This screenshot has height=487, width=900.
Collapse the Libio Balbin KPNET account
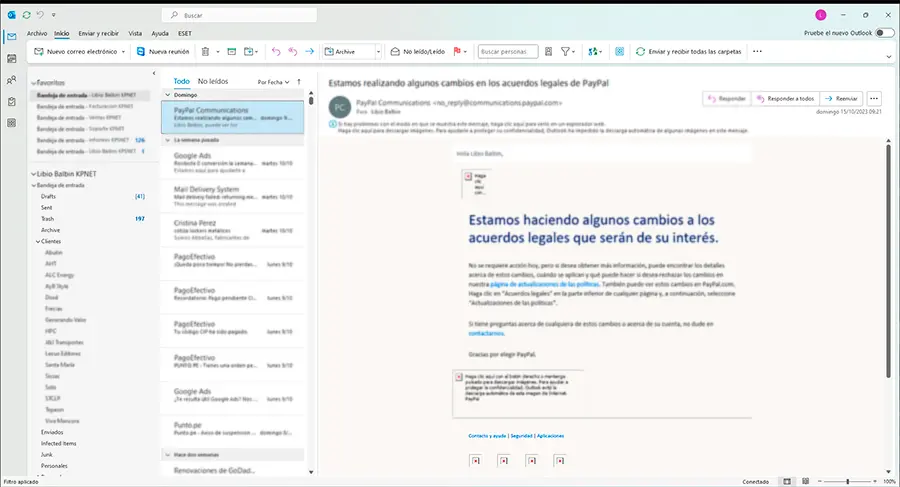33,174
